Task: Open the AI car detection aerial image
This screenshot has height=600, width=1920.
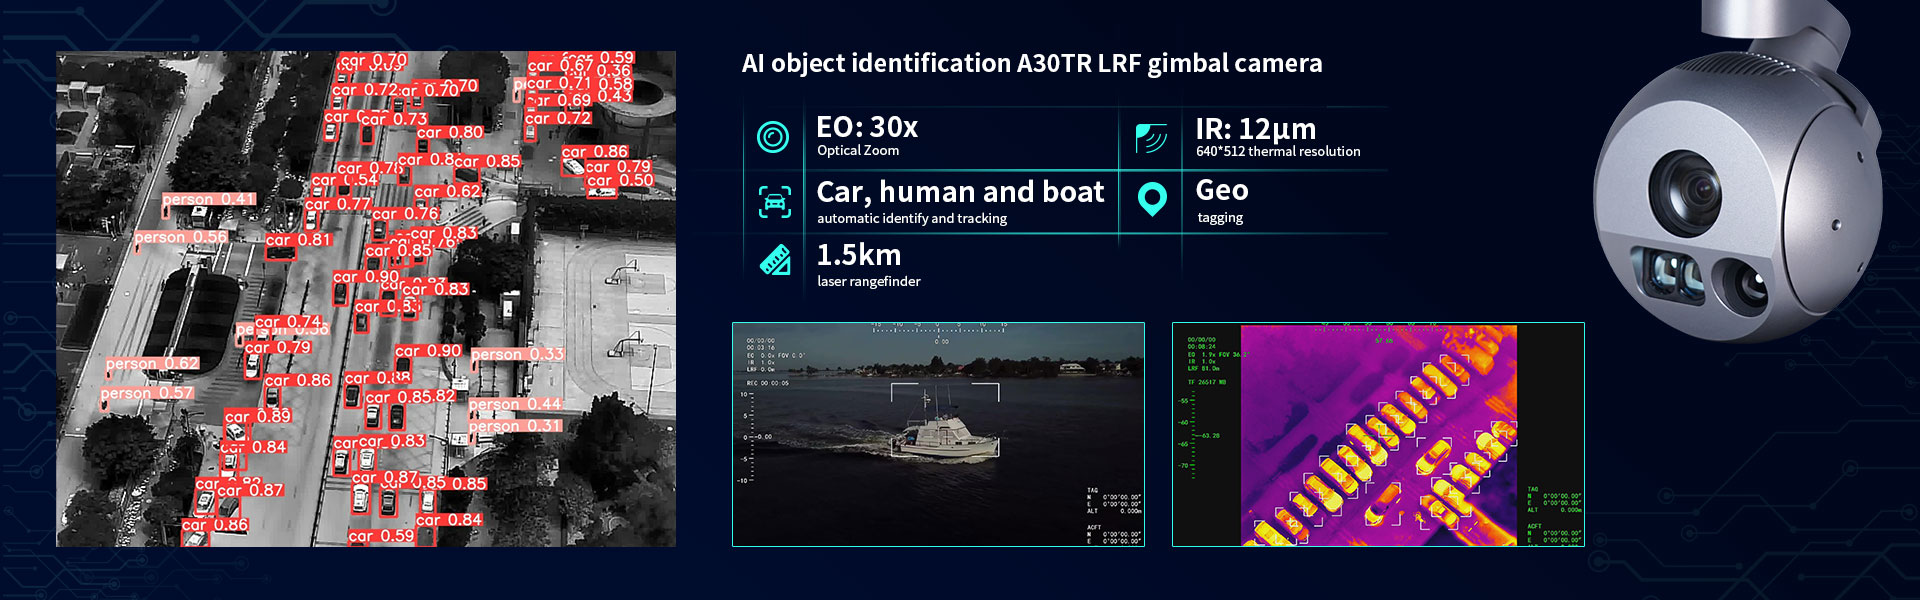Action: click(x=366, y=299)
